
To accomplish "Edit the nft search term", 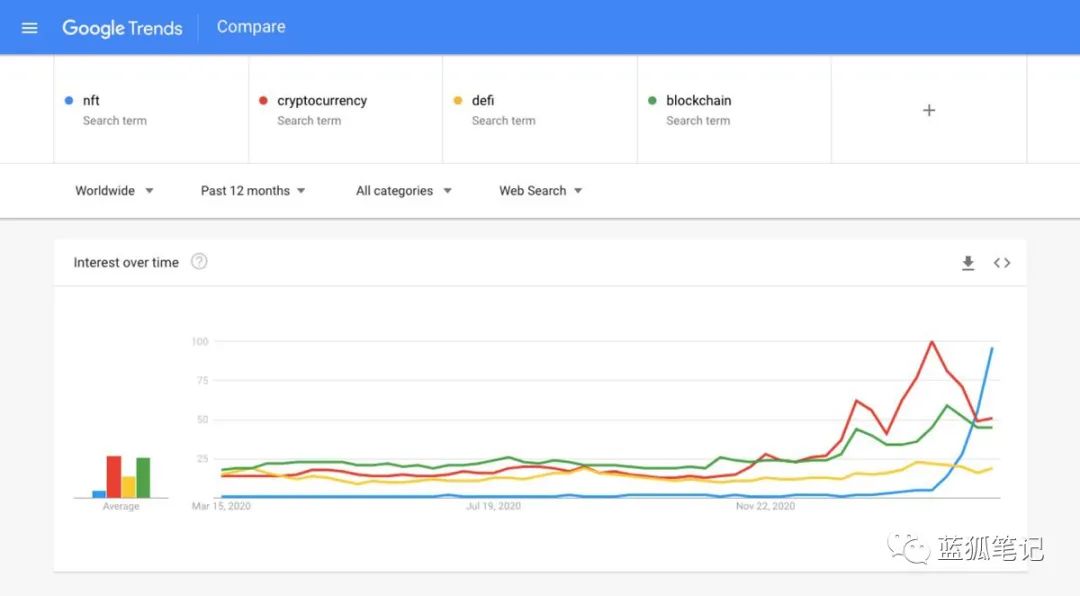I will [x=151, y=110].
